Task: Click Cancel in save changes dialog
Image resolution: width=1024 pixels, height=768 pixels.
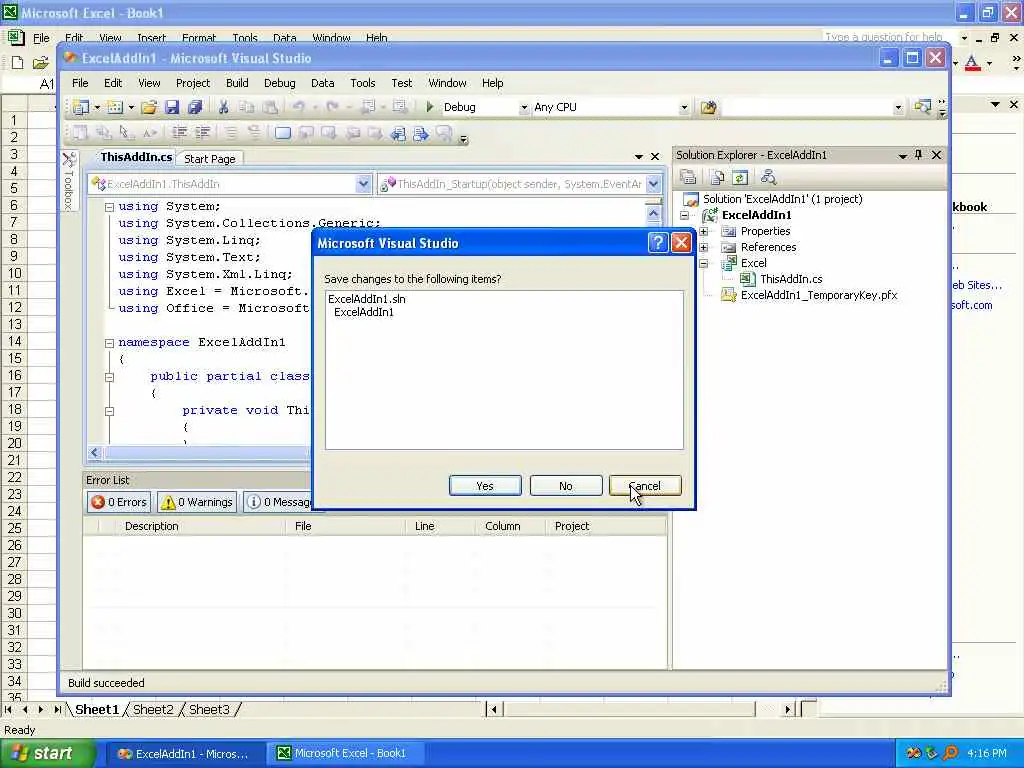Action: [645, 486]
